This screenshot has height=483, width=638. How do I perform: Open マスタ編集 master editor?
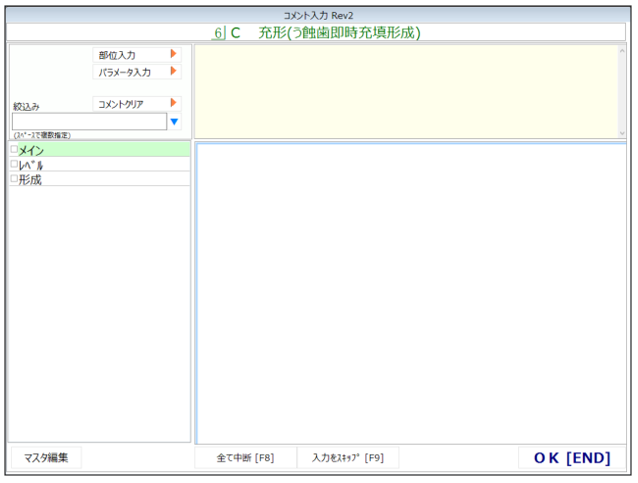(x=46, y=458)
